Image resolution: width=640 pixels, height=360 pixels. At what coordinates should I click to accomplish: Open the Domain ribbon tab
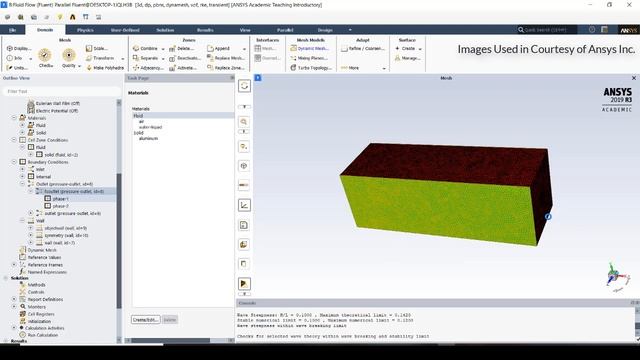tap(45, 30)
